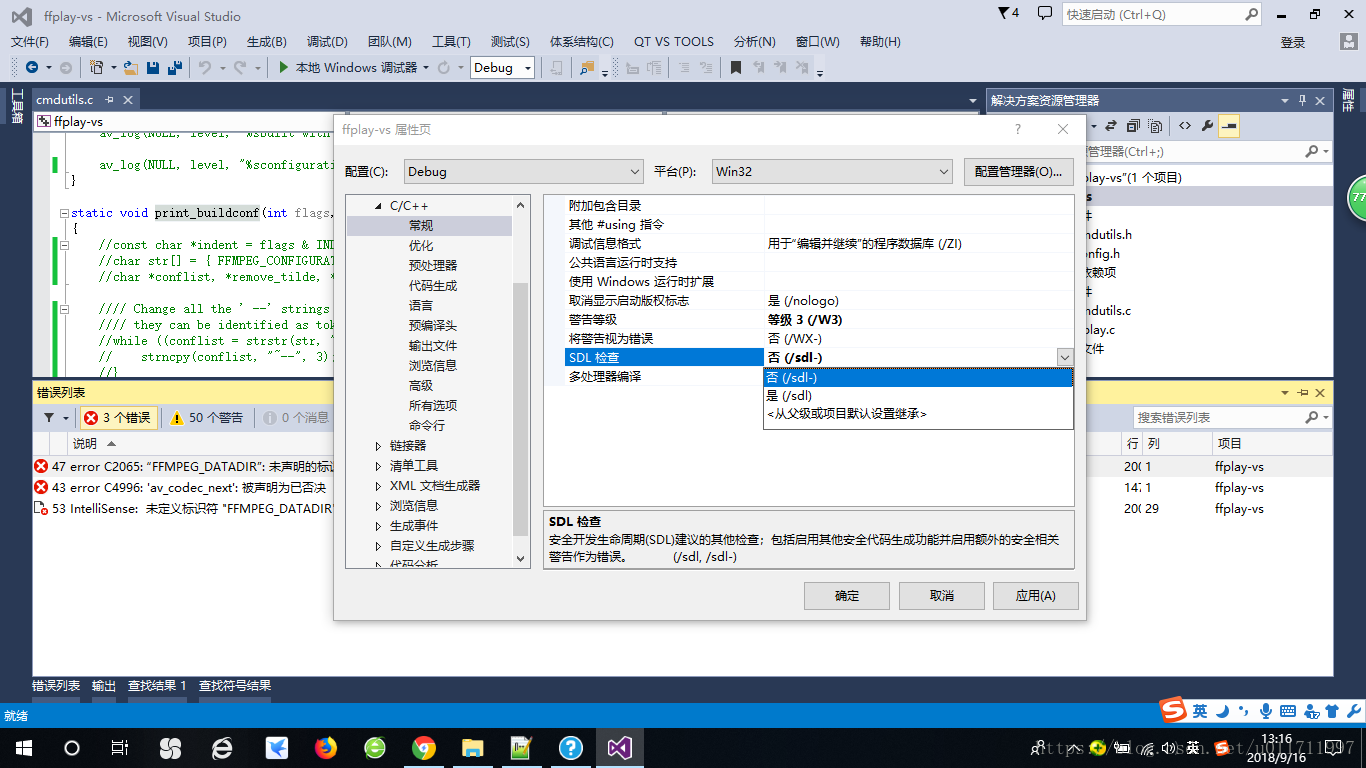Image resolution: width=1366 pixels, height=768 pixels.
Task: Select 预处理器 in the property tree
Action: (x=433, y=266)
